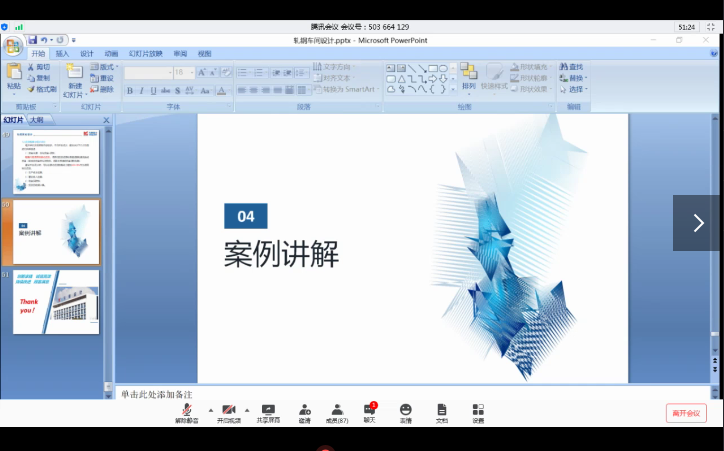This screenshot has width=724, height=451.
Task: Expand the camera options arrow
Action: (x=247, y=410)
